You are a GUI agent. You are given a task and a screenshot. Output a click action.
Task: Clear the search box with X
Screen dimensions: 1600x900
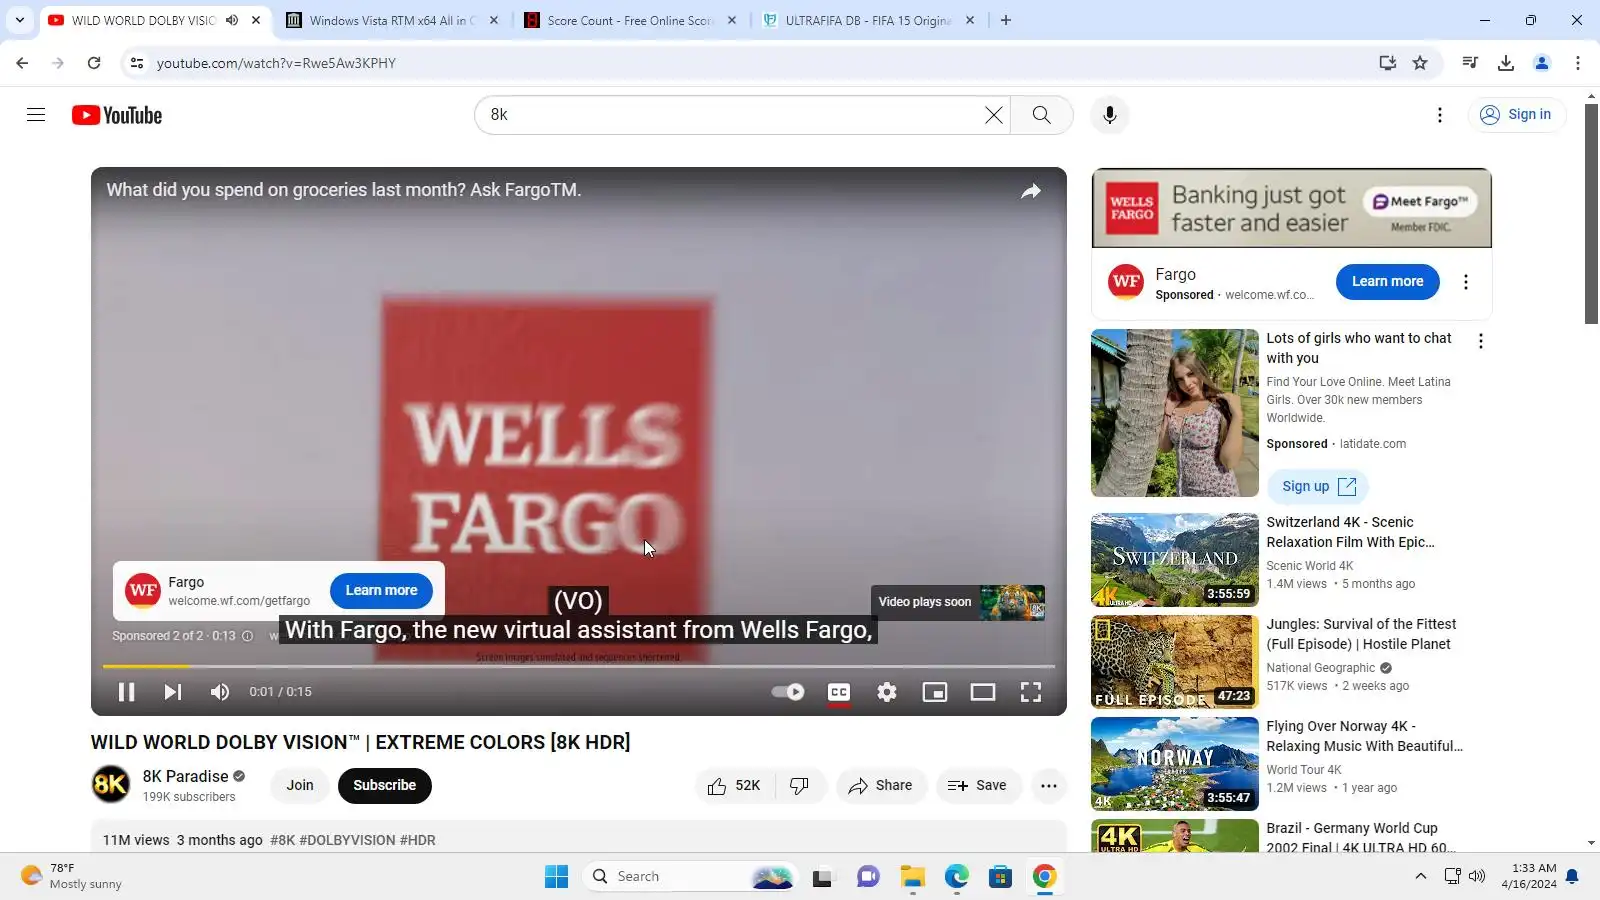[x=993, y=115]
